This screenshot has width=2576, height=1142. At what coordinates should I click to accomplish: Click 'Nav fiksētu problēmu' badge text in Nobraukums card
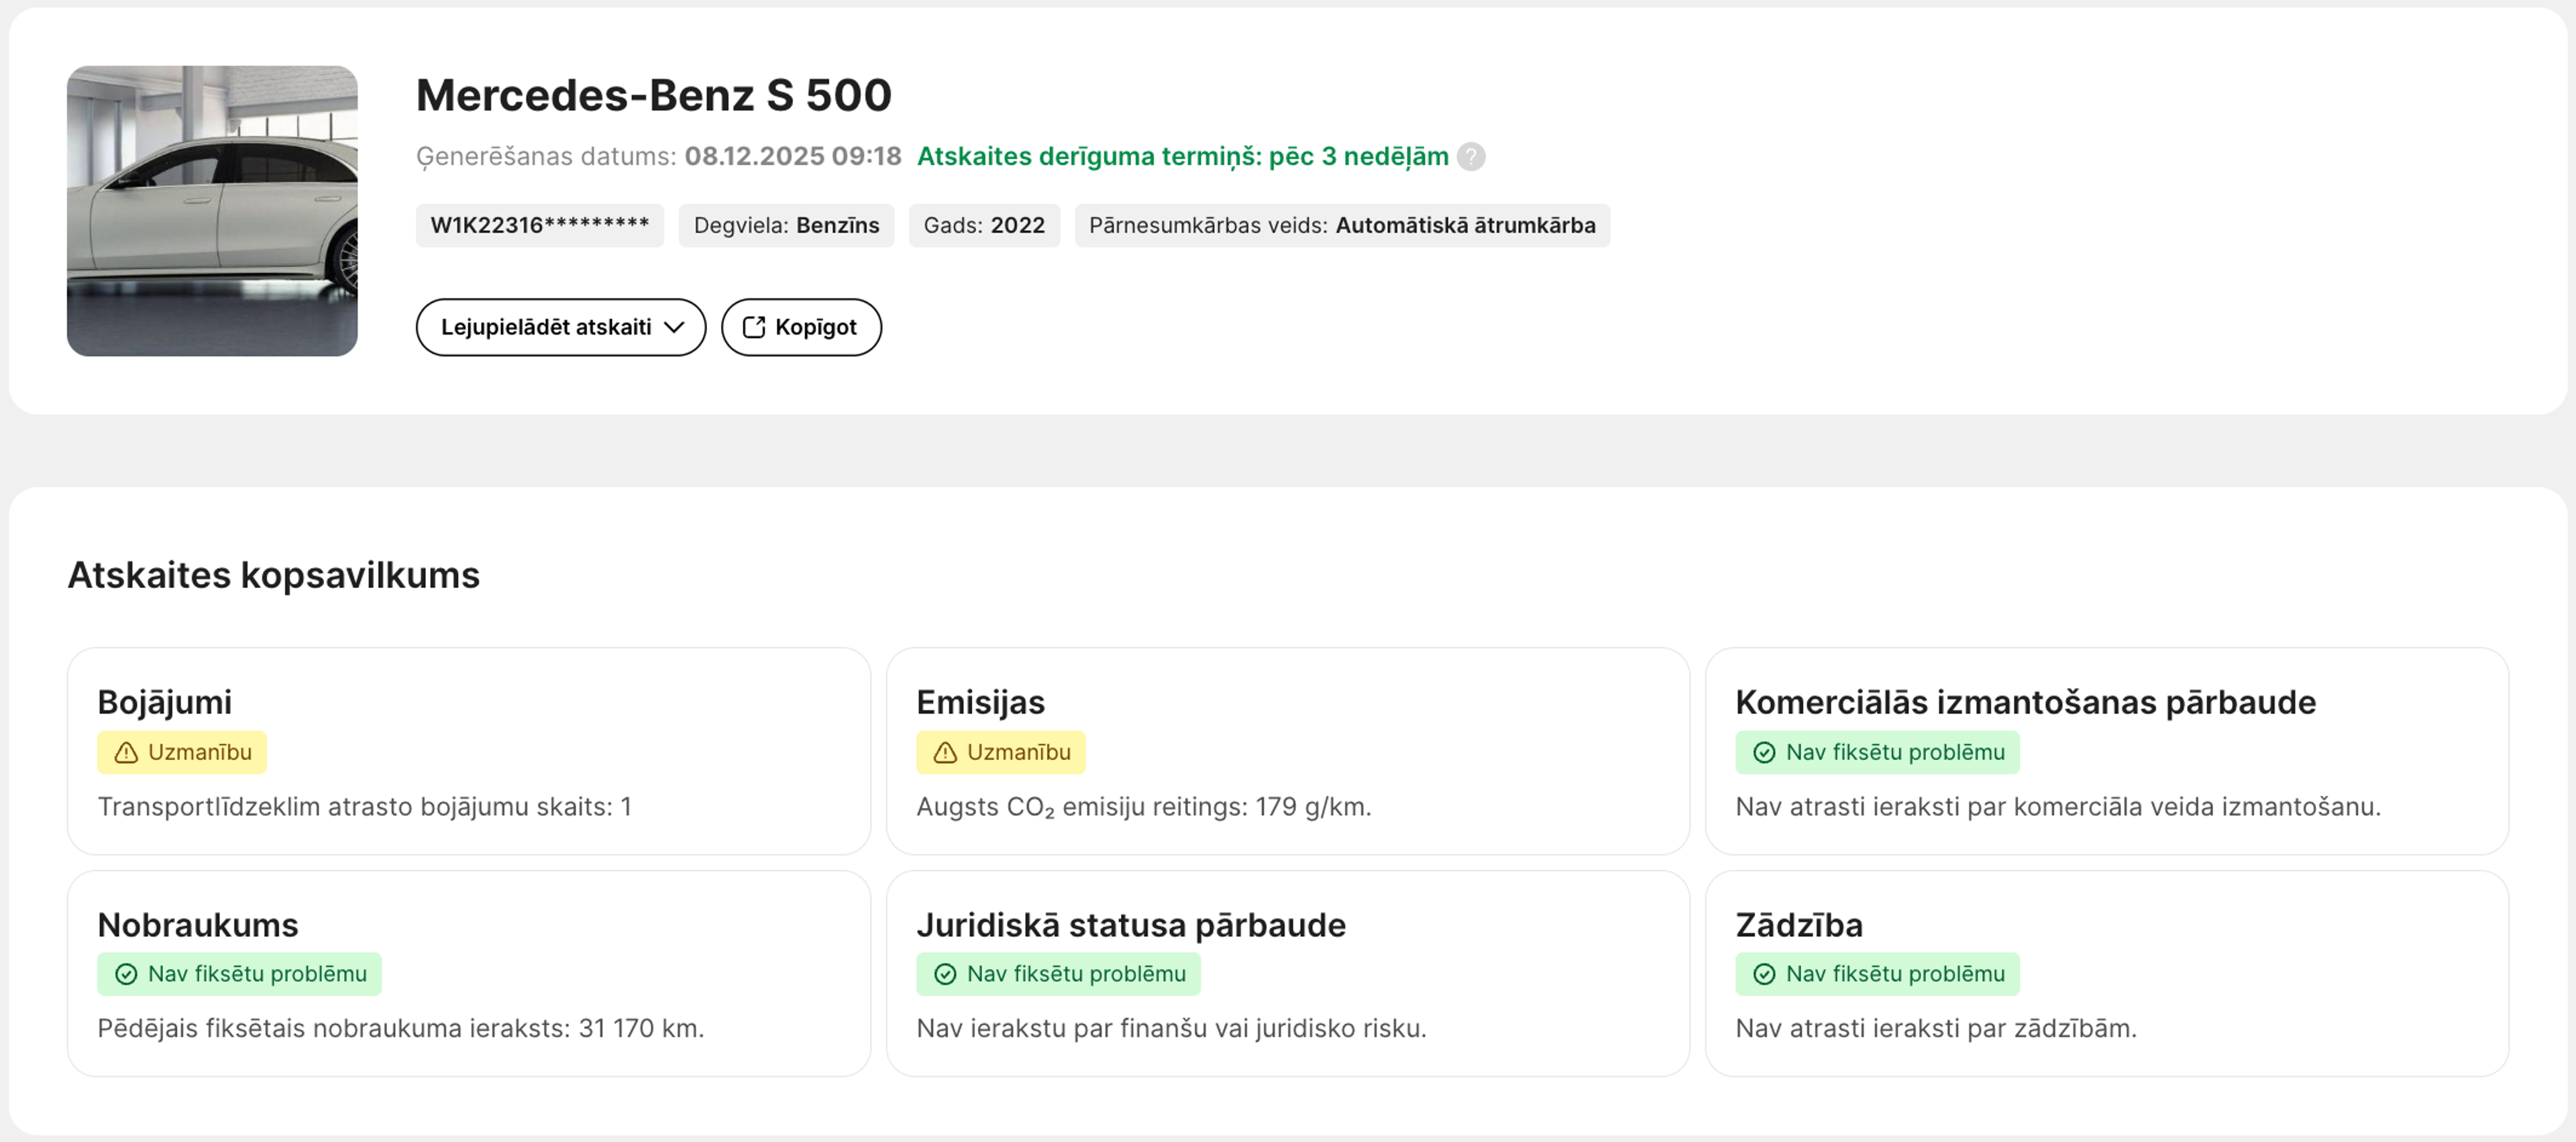point(257,974)
